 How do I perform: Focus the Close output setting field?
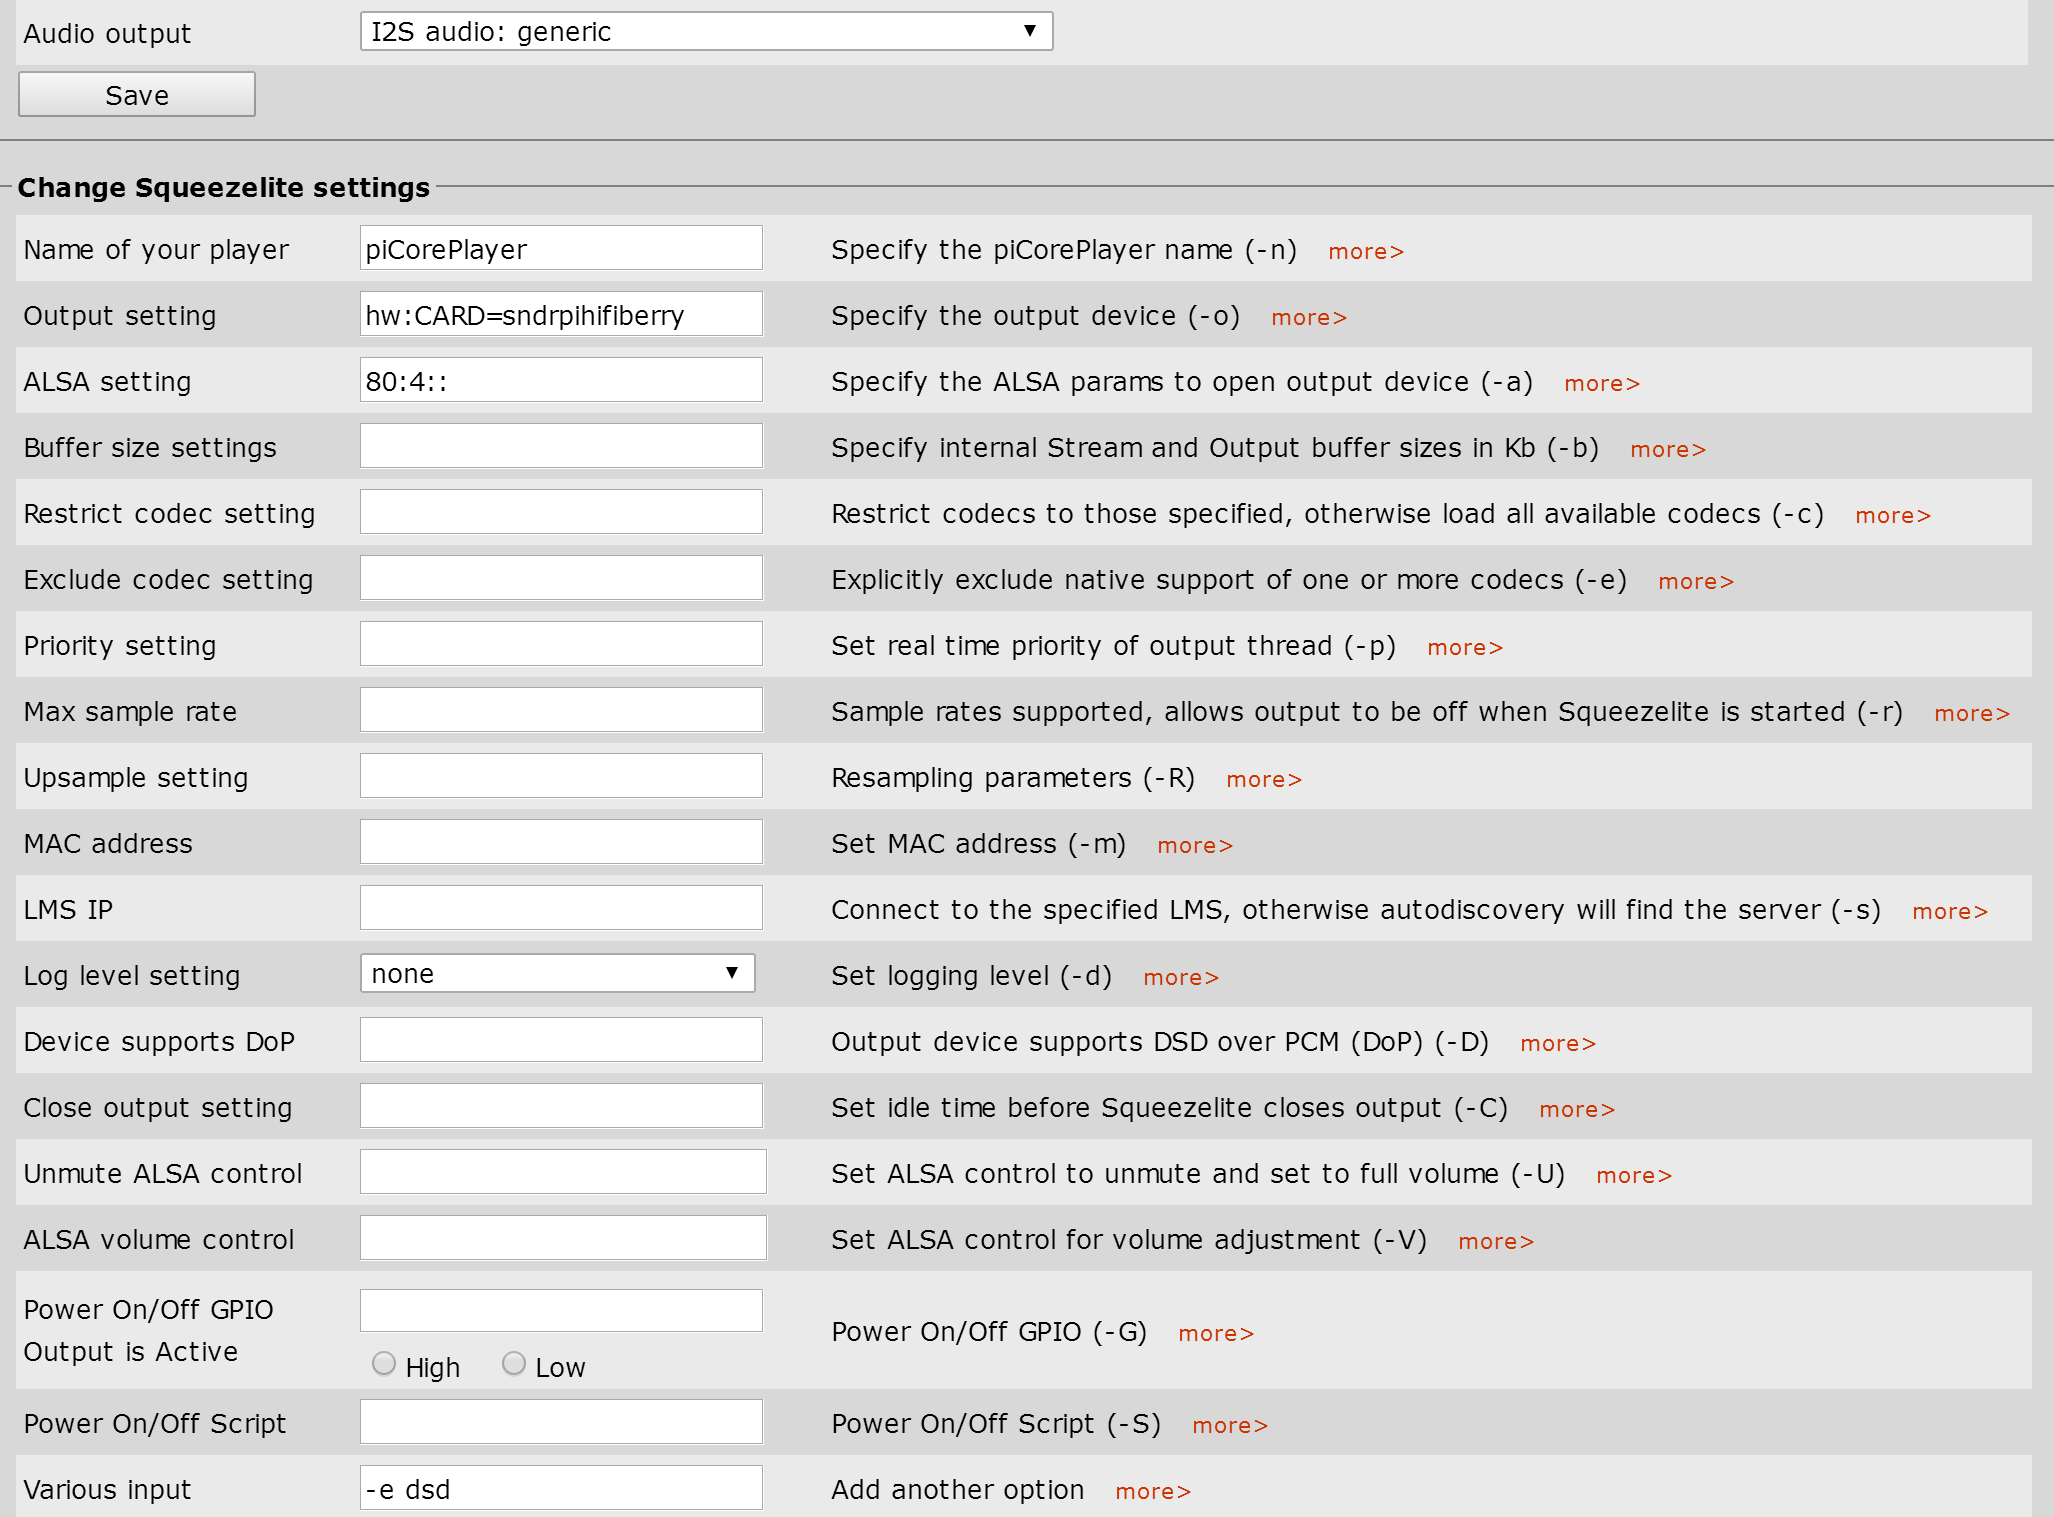click(x=561, y=1106)
